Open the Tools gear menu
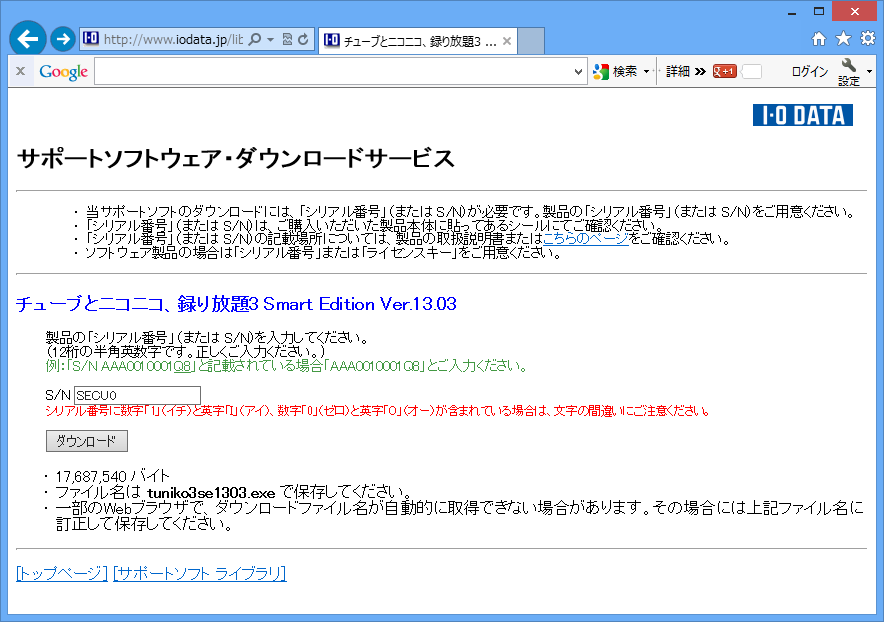 pyautogui.click(x=868, y=38)
